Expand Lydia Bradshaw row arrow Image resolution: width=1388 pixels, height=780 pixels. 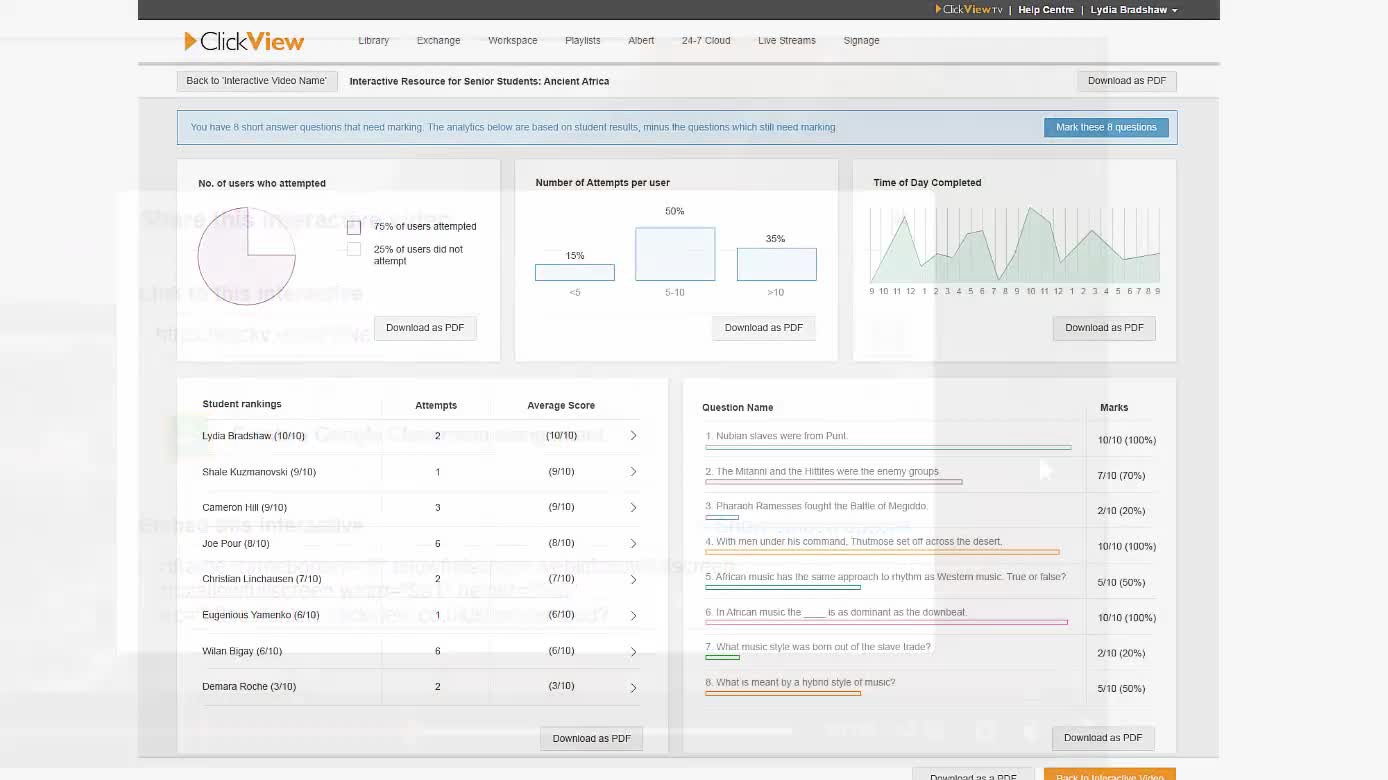[633, 436]
